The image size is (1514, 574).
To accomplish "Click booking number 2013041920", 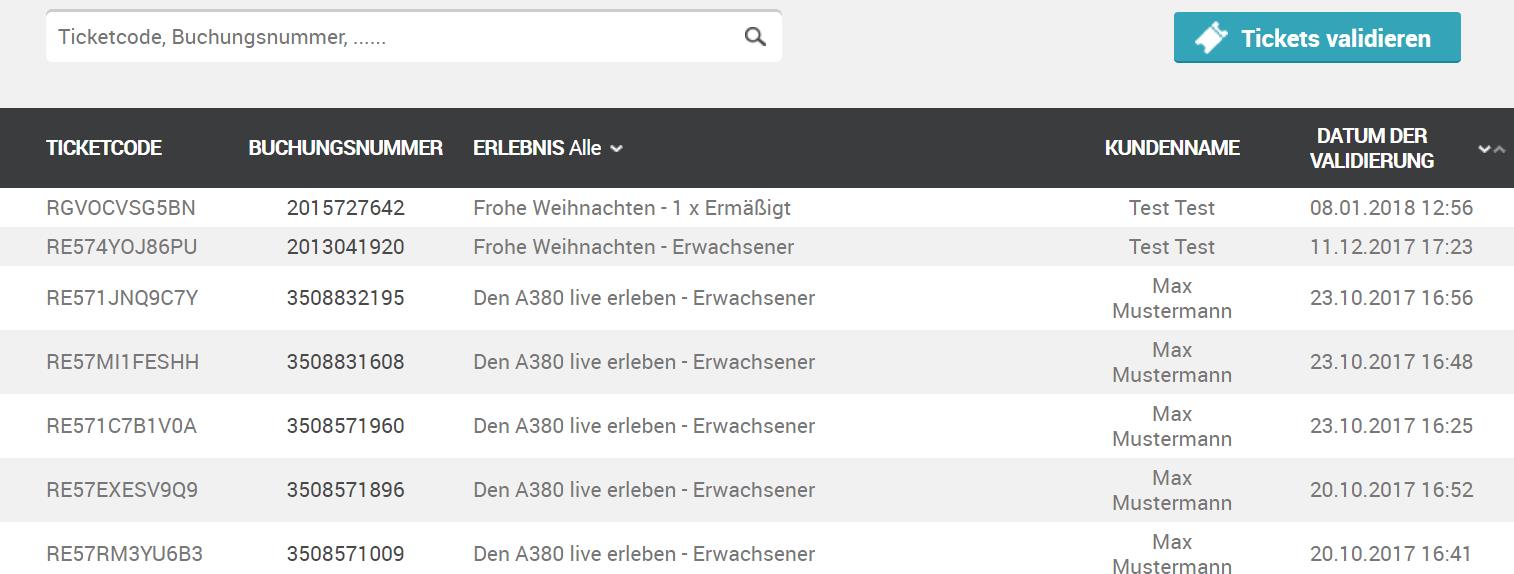I will coord(345,247).
